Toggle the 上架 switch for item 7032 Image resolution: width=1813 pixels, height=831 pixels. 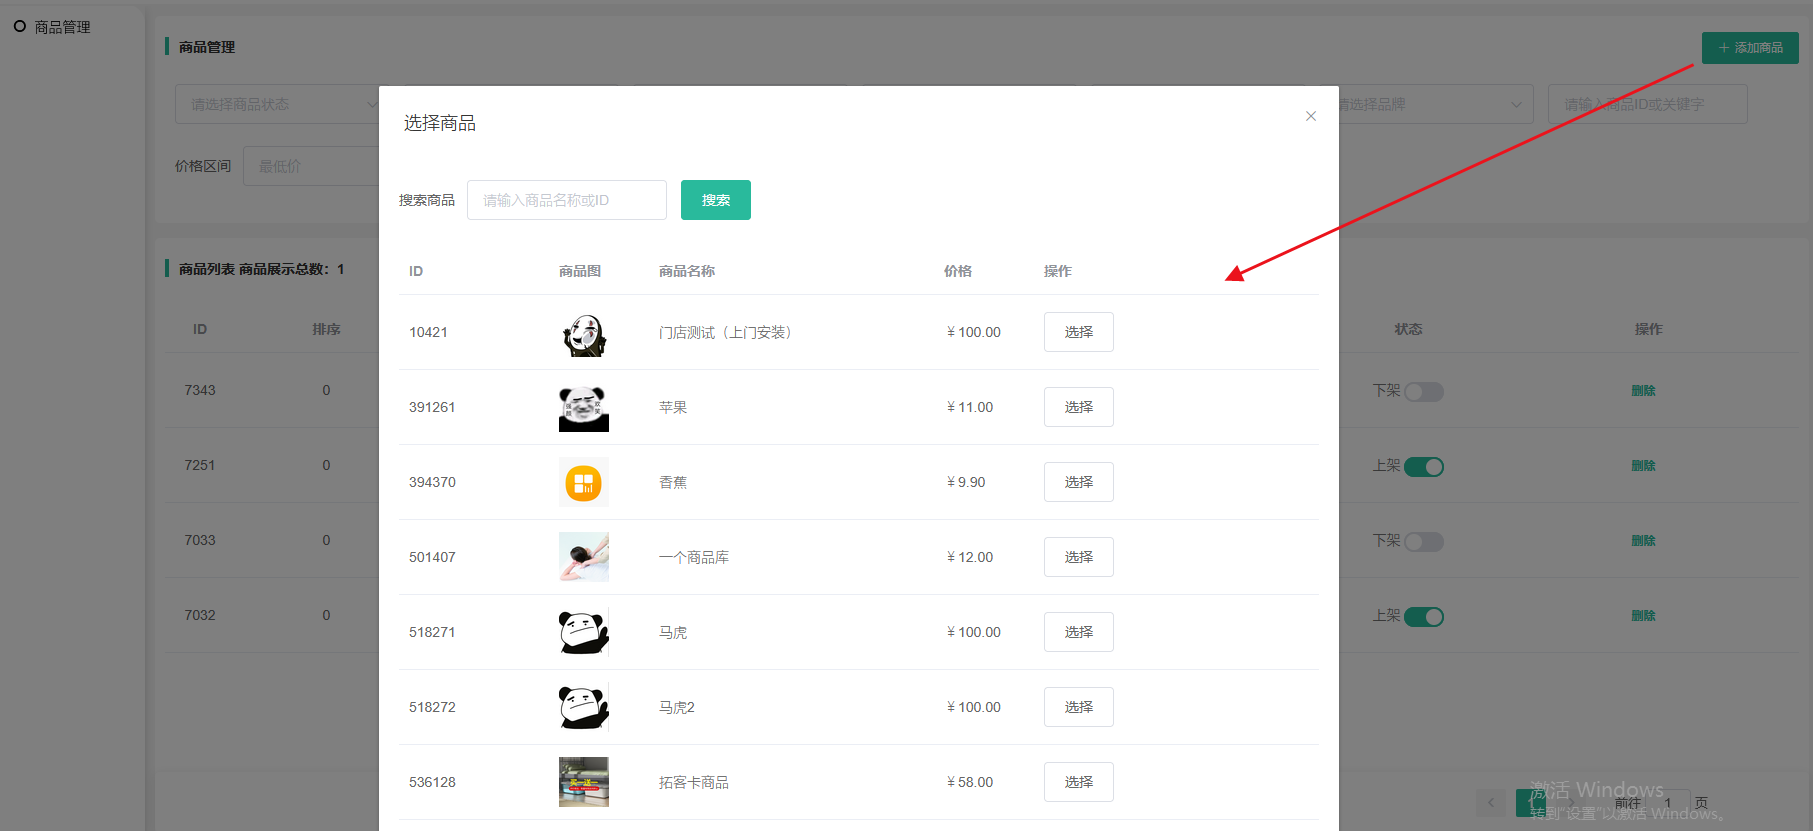[x=1423, y=617]
